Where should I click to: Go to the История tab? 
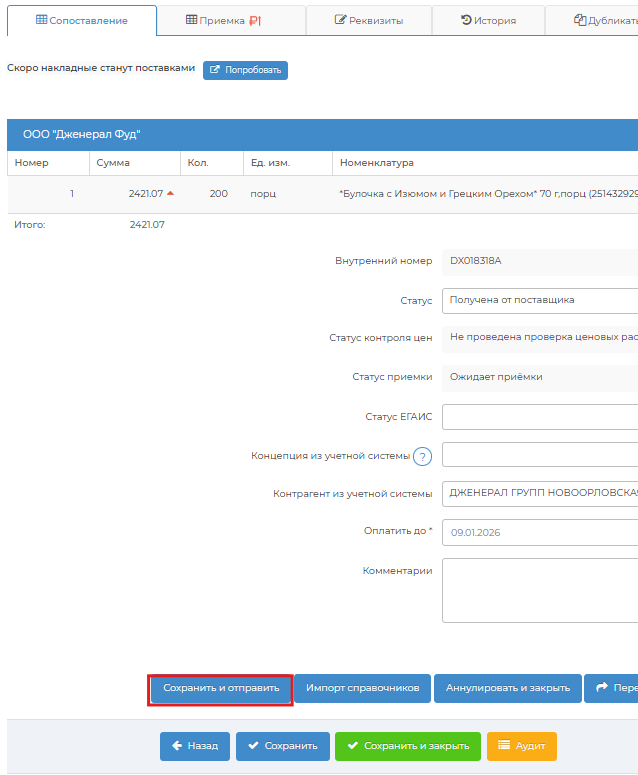(x=488, y=20)
